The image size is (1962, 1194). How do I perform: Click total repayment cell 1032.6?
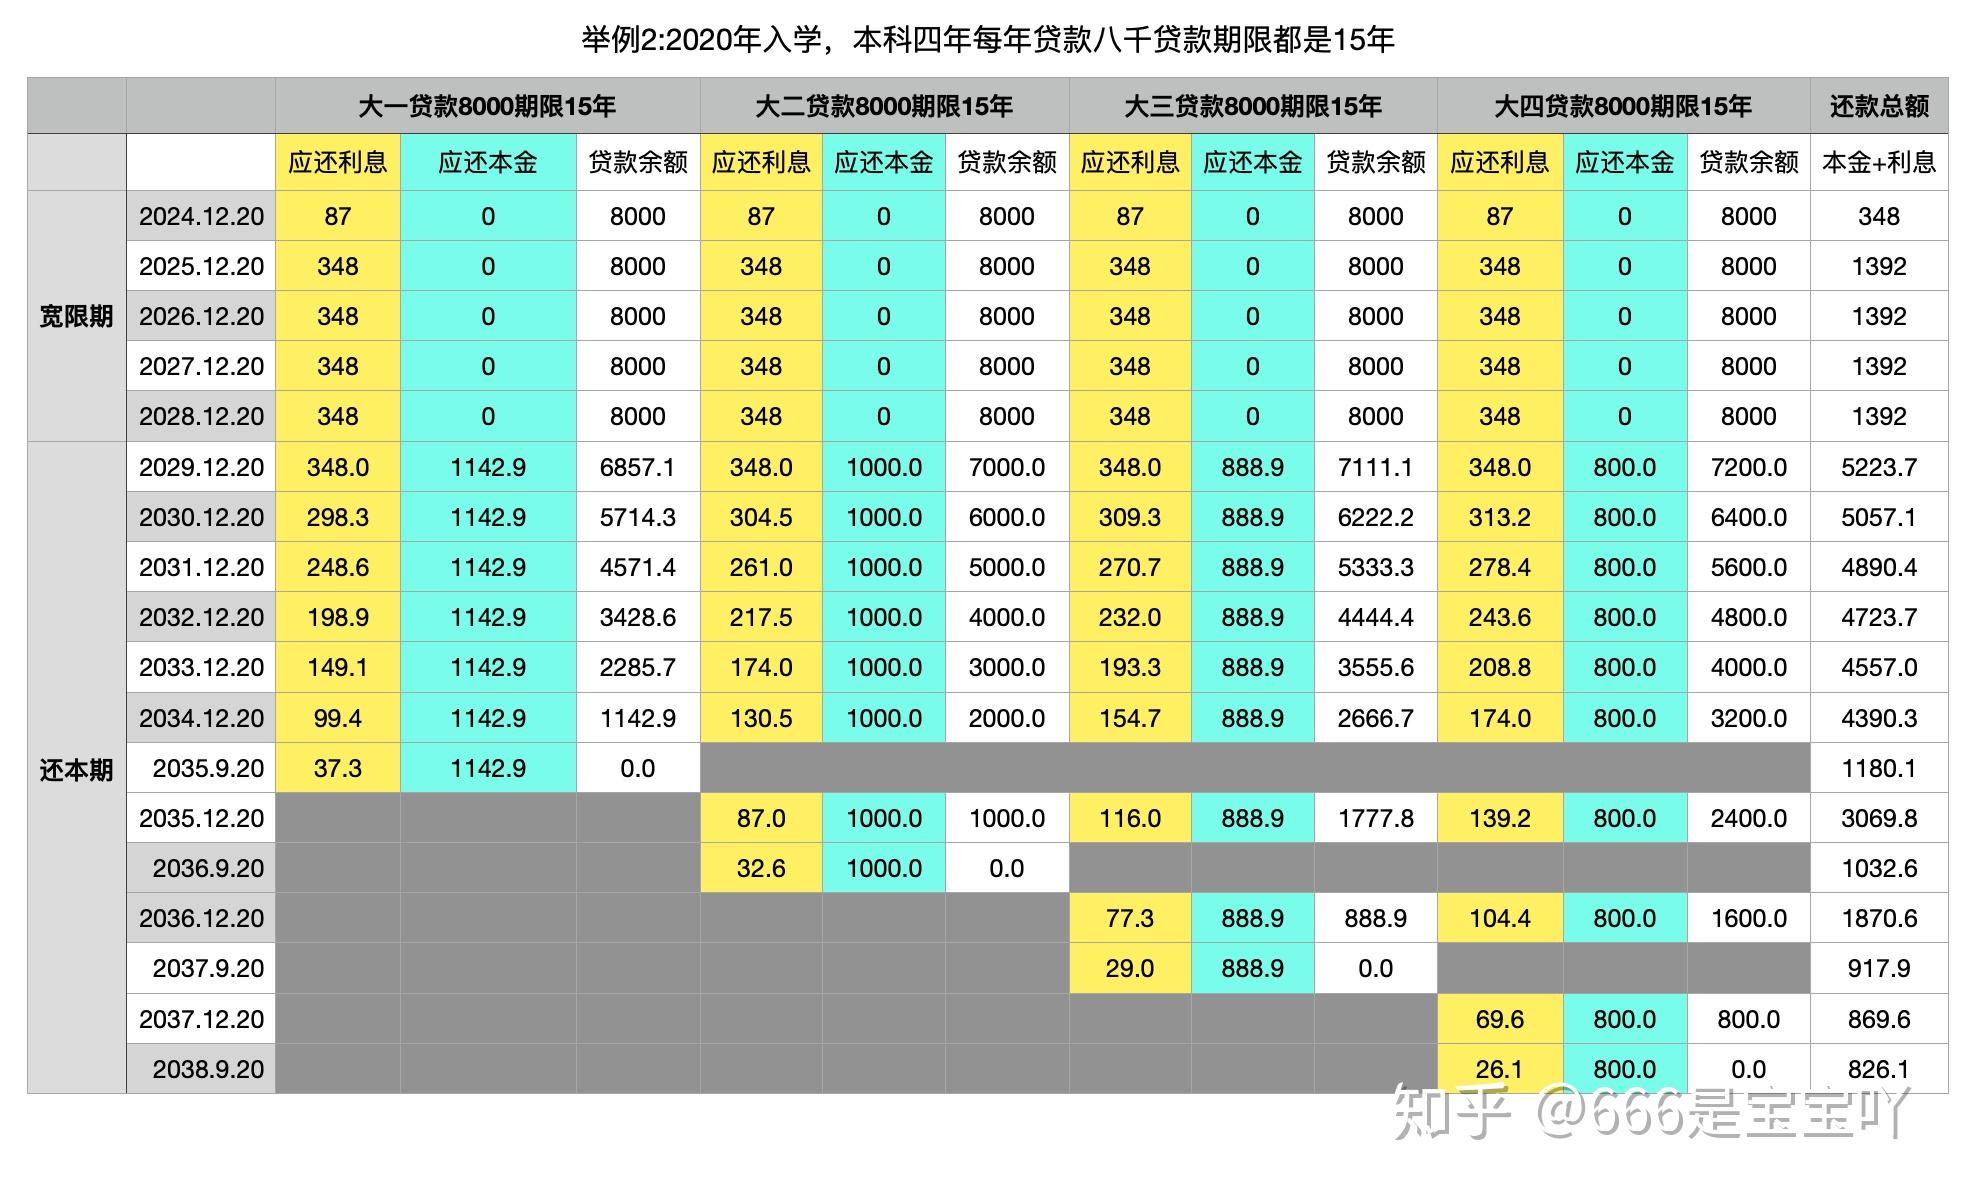coord(1879,868)
